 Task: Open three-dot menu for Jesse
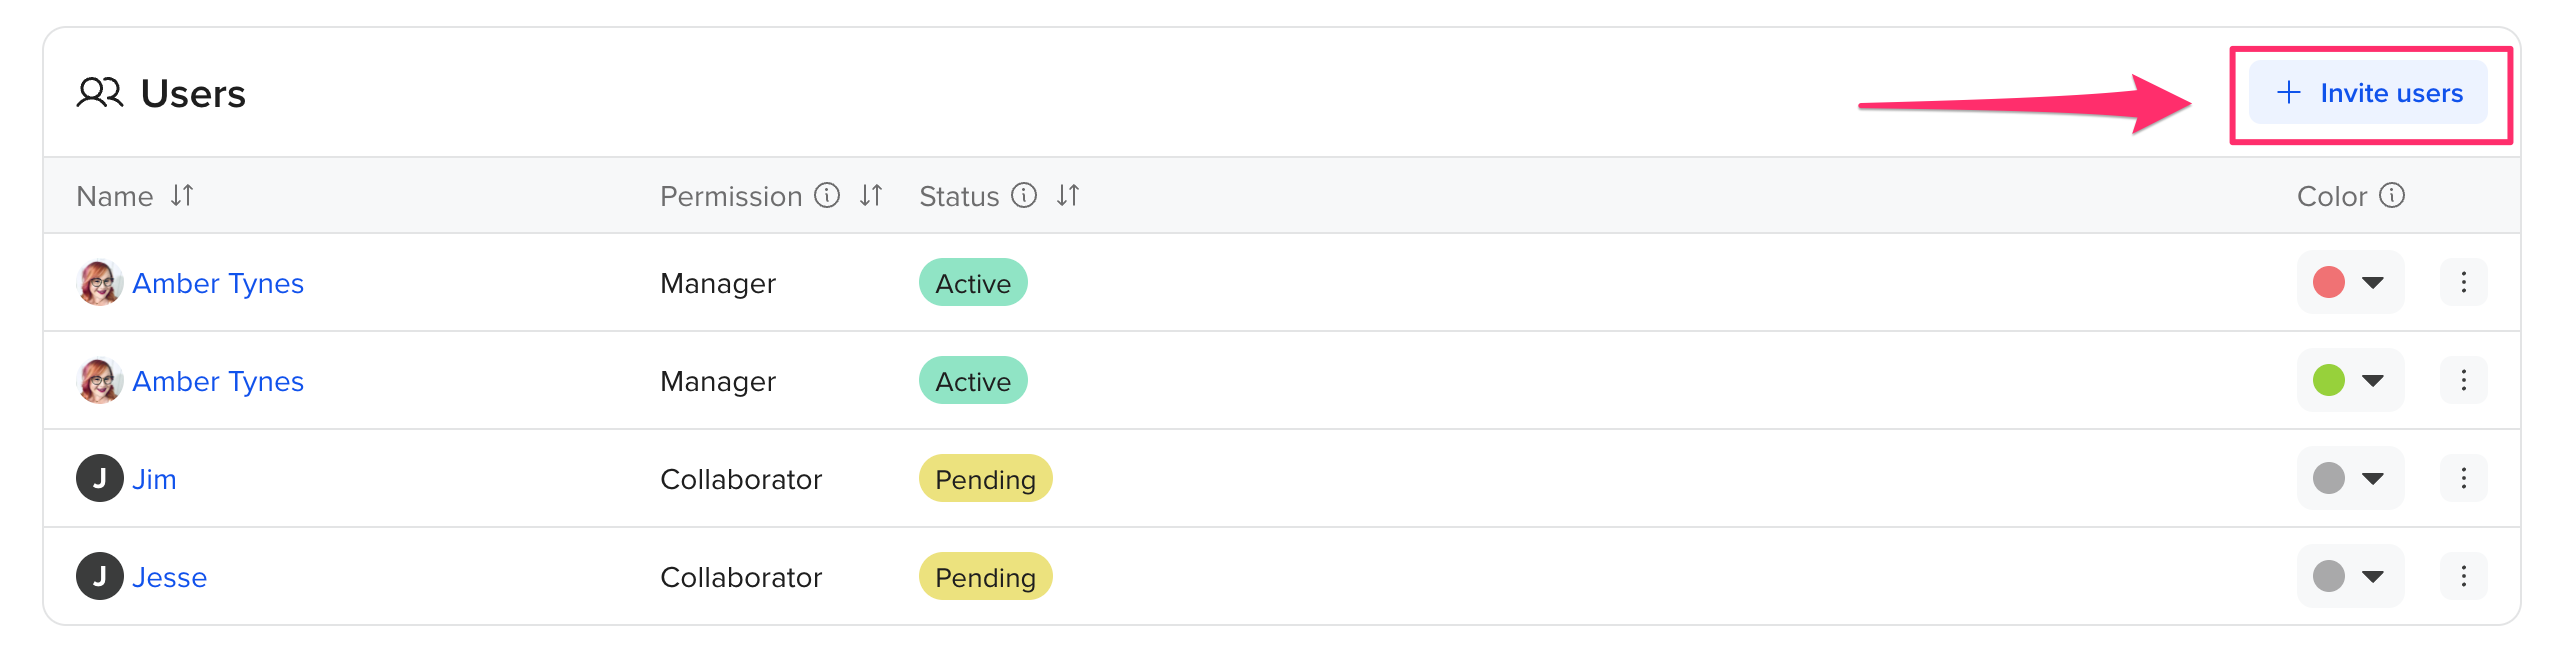2463,576
